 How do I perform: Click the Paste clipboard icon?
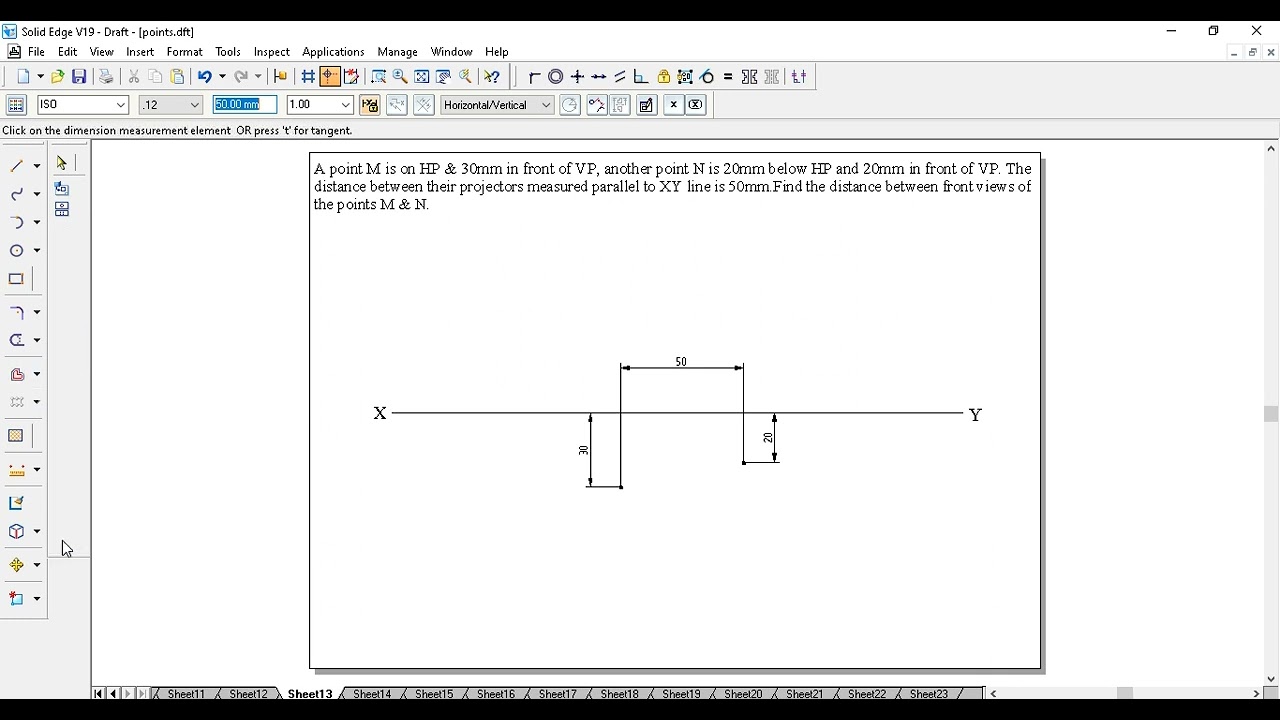pos(178,77)
